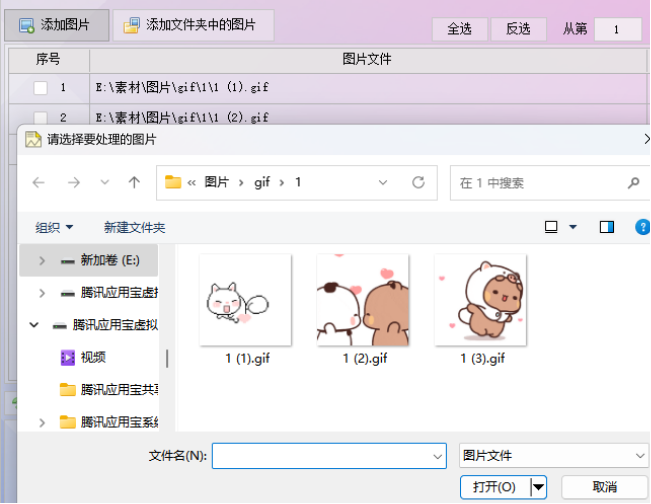Click the 1 (1).gif file name
This screenshot has height=504, width=651.
click(247, 358)
